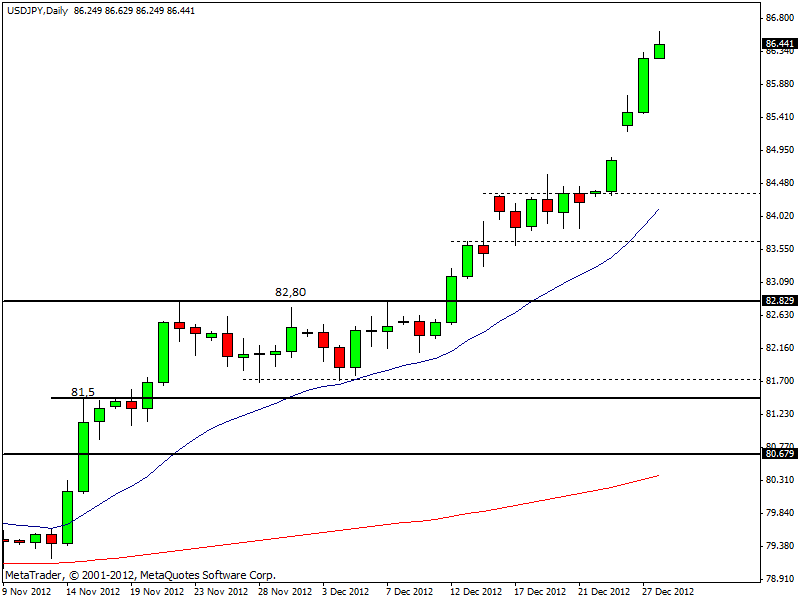Viewport: 800px width, 600px height.
Task: Click the USDJPY,Daily chart title
Action: pos(35,8)
